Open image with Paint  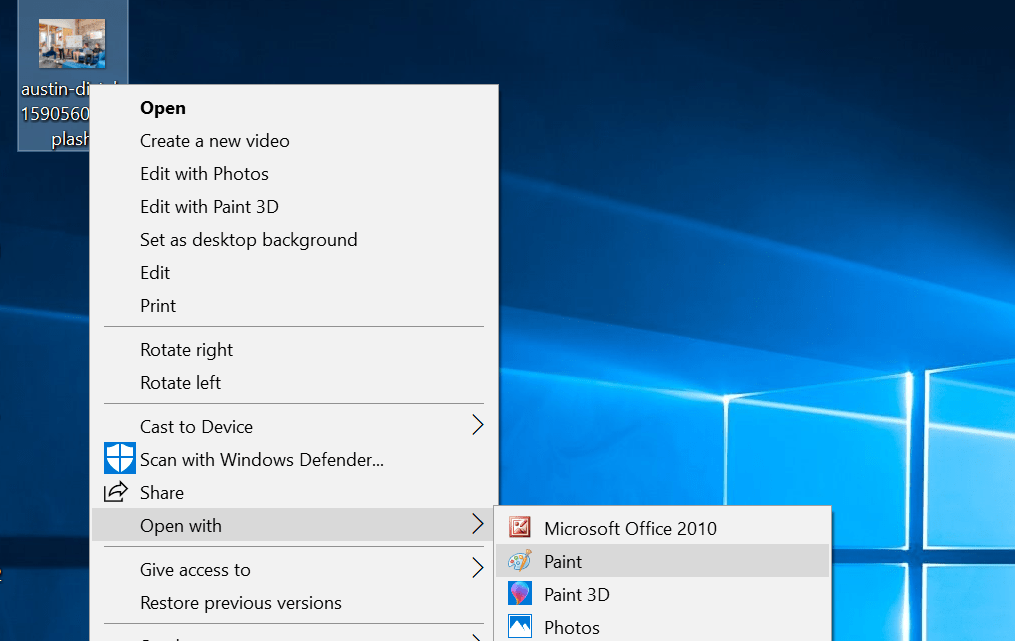tap(662, 561)
